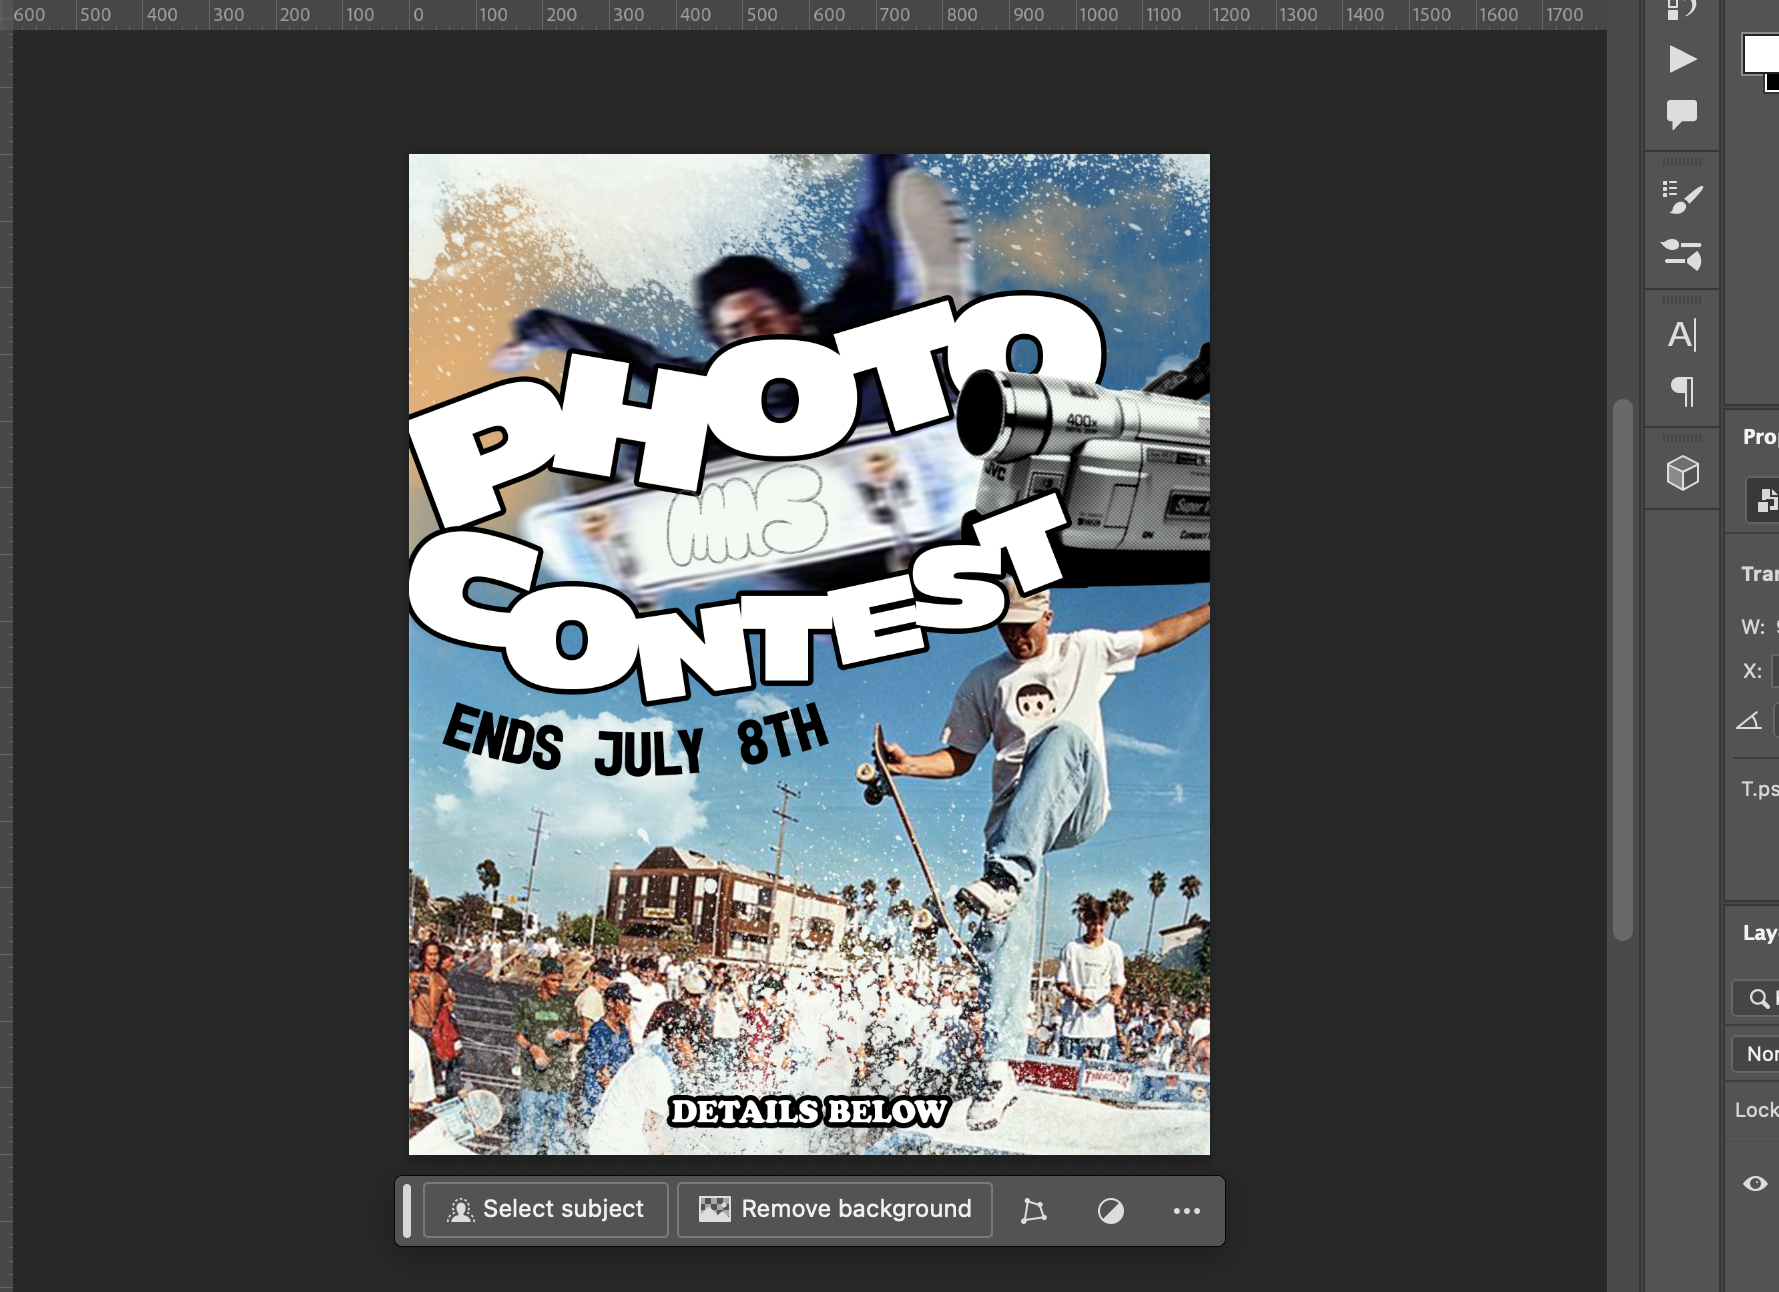
Task: Click the pixel layer icon in Properties
Action: click(1765, 499)
